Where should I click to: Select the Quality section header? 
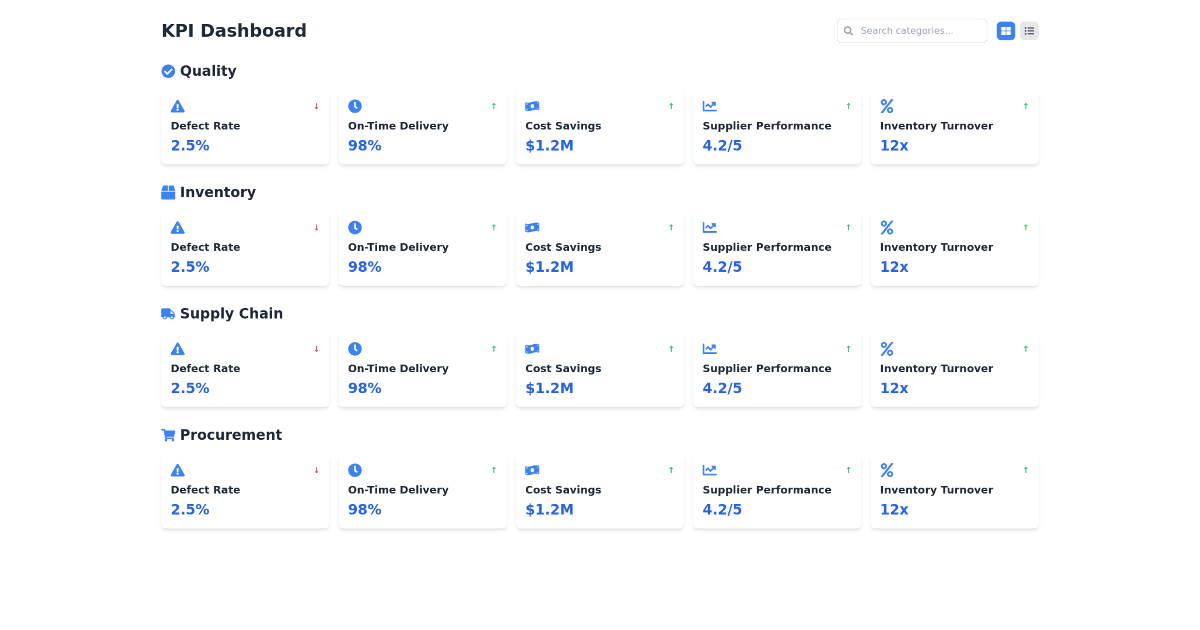point(207,71)
